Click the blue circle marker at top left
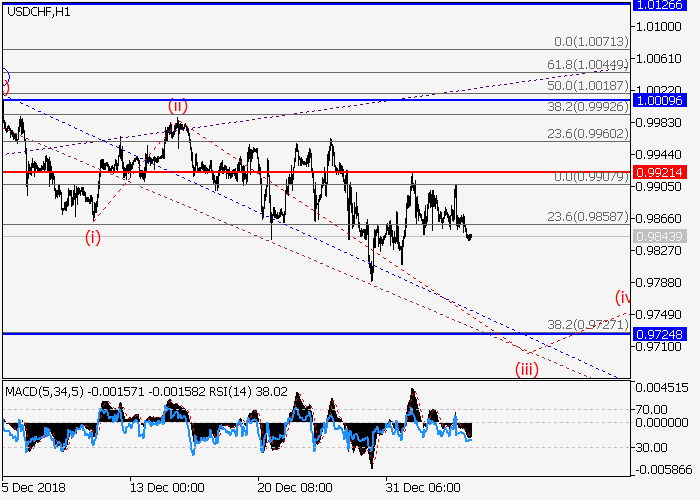Viewport: 700px width, 500px height. tap(4, 75)
